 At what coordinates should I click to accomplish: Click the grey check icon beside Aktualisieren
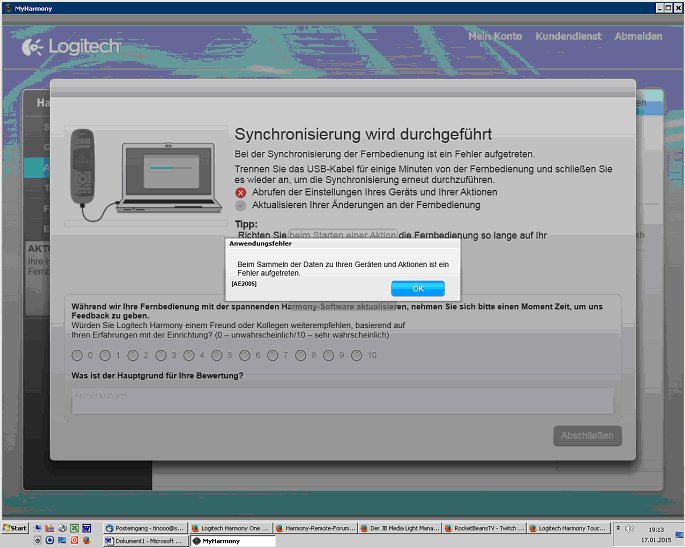pyautogui.click(x=240, y=205)
